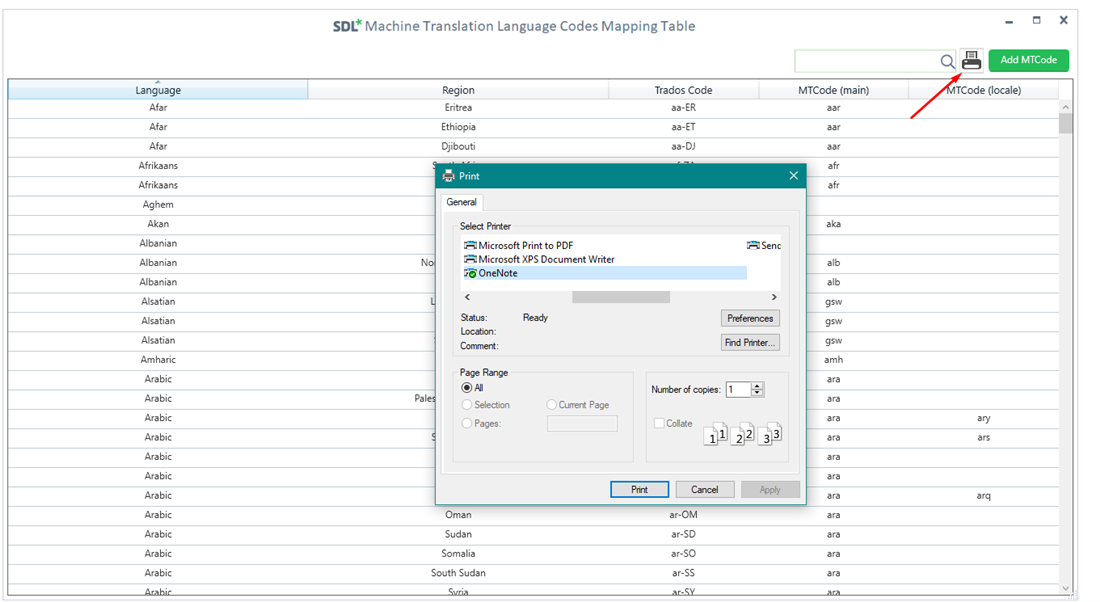
Task: Click the table scrollbar down arrow
Action: point(1066,589)
